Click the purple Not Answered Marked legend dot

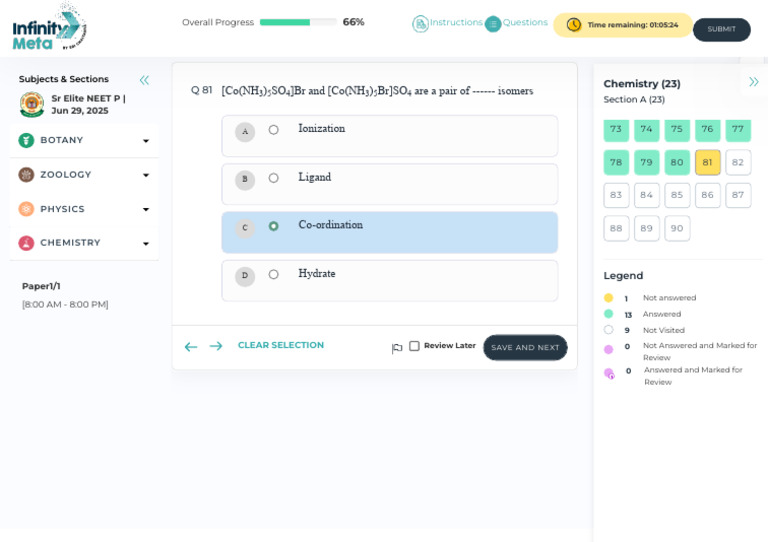pyautogui.click(x=608, y=350)
